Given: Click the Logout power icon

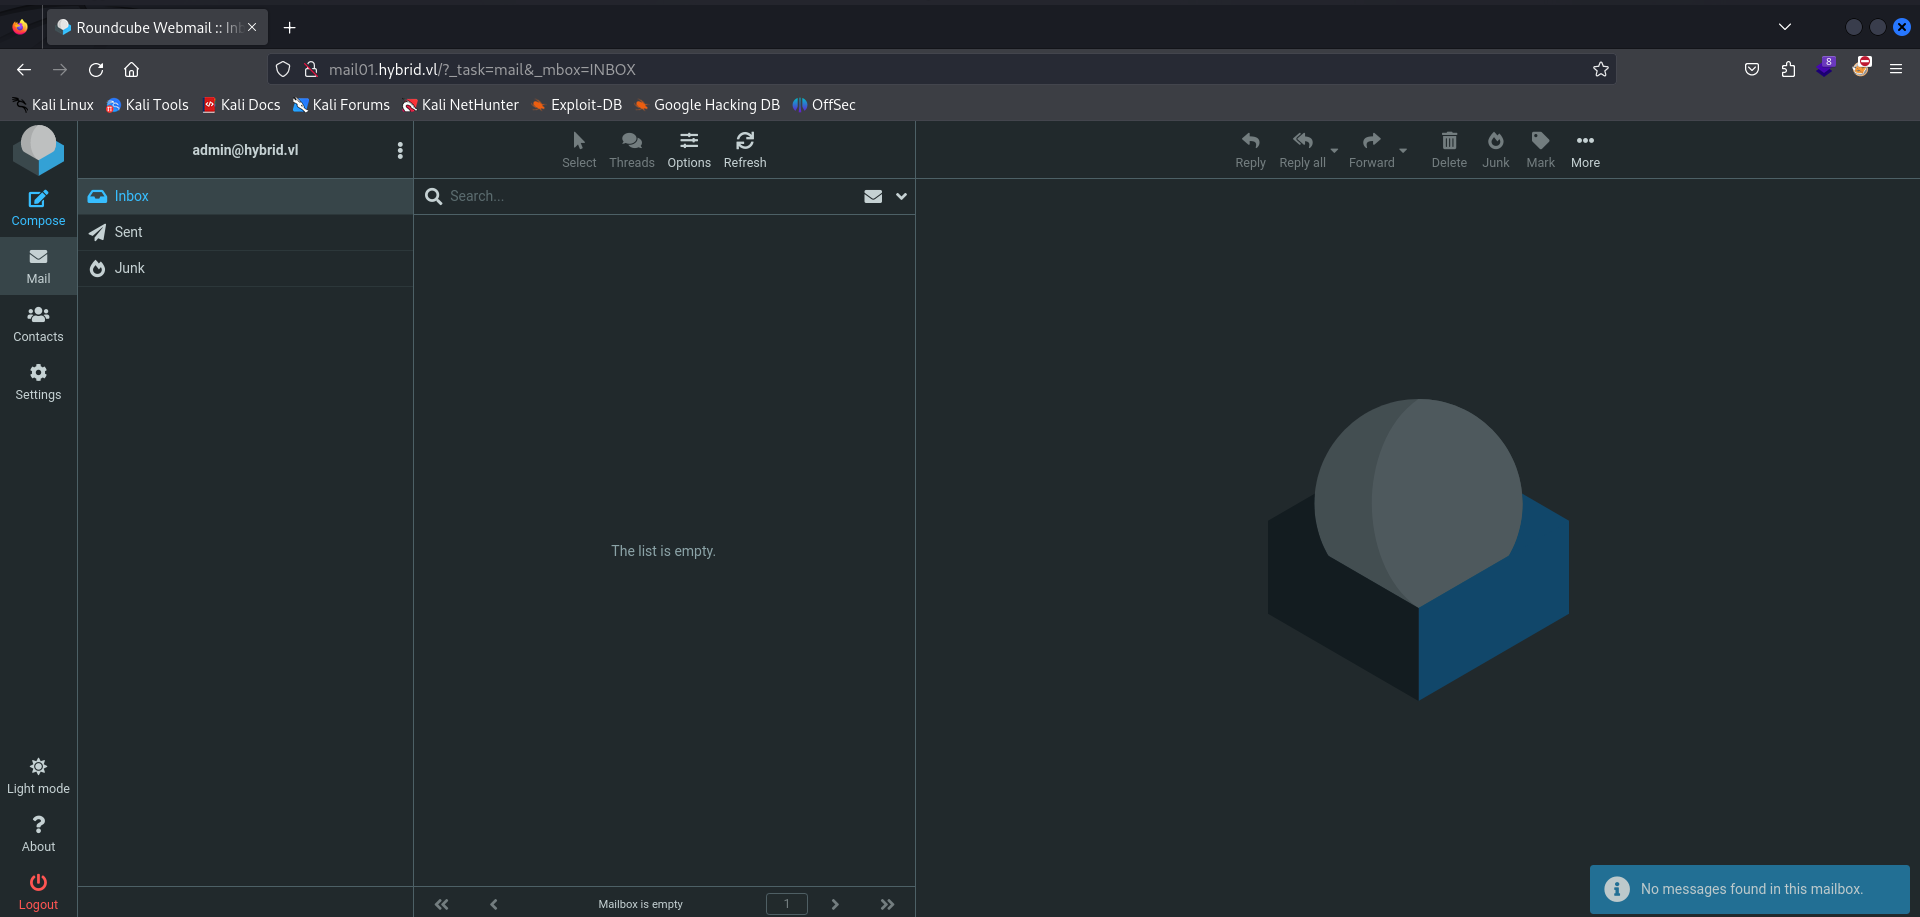Looking at the screenshot, I should pyautogui.click(x=38, y=883).
